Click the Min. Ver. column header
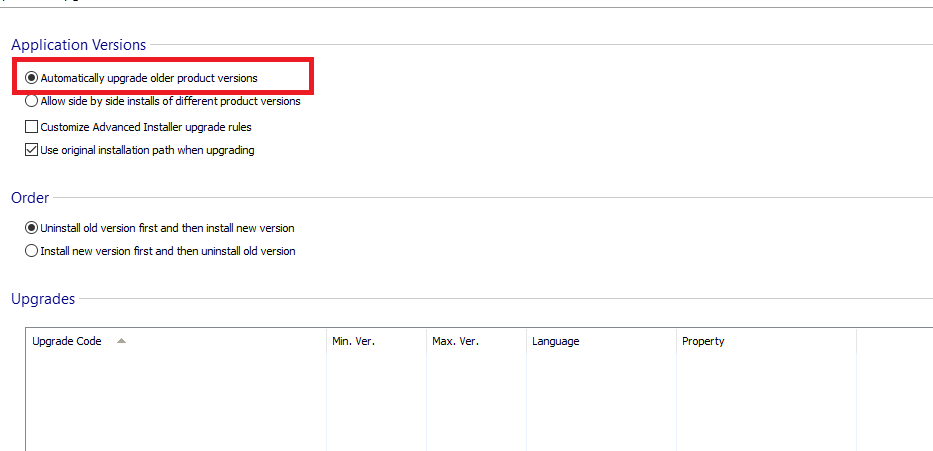 click(353, 341)
